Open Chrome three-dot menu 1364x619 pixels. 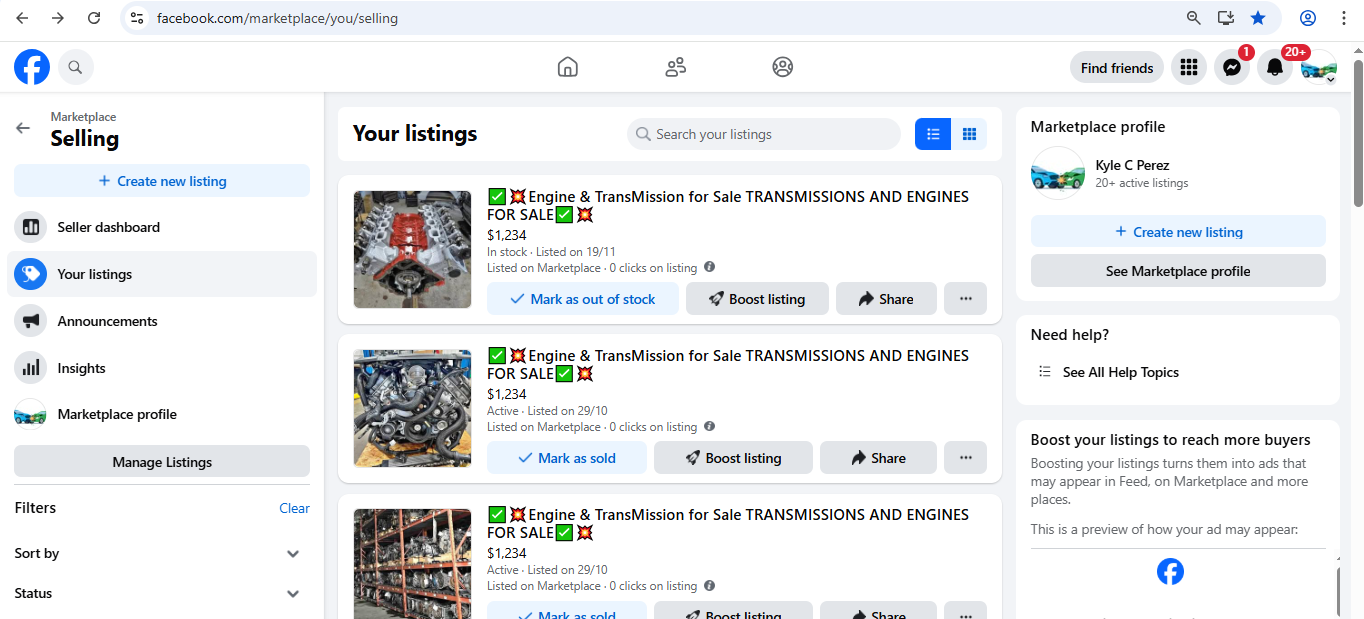(1343, 18)
